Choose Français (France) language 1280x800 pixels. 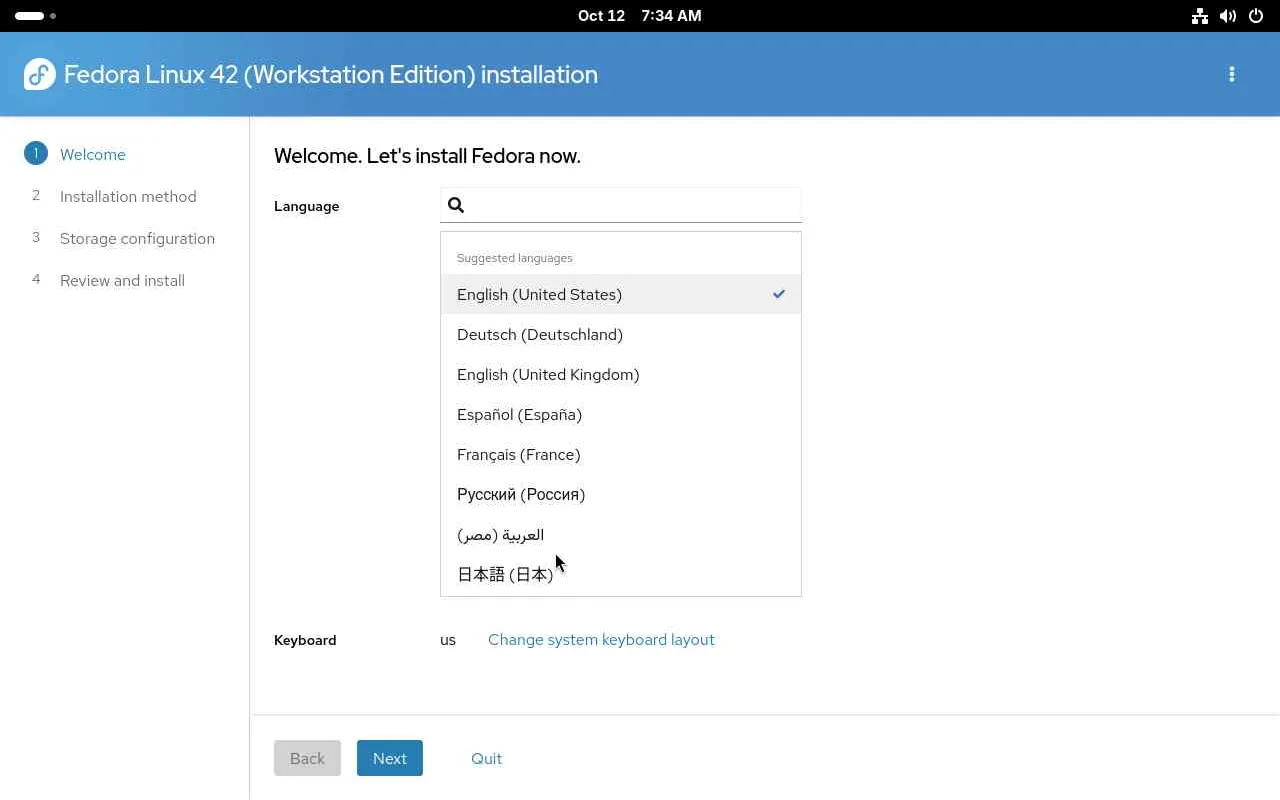[518, 454]
